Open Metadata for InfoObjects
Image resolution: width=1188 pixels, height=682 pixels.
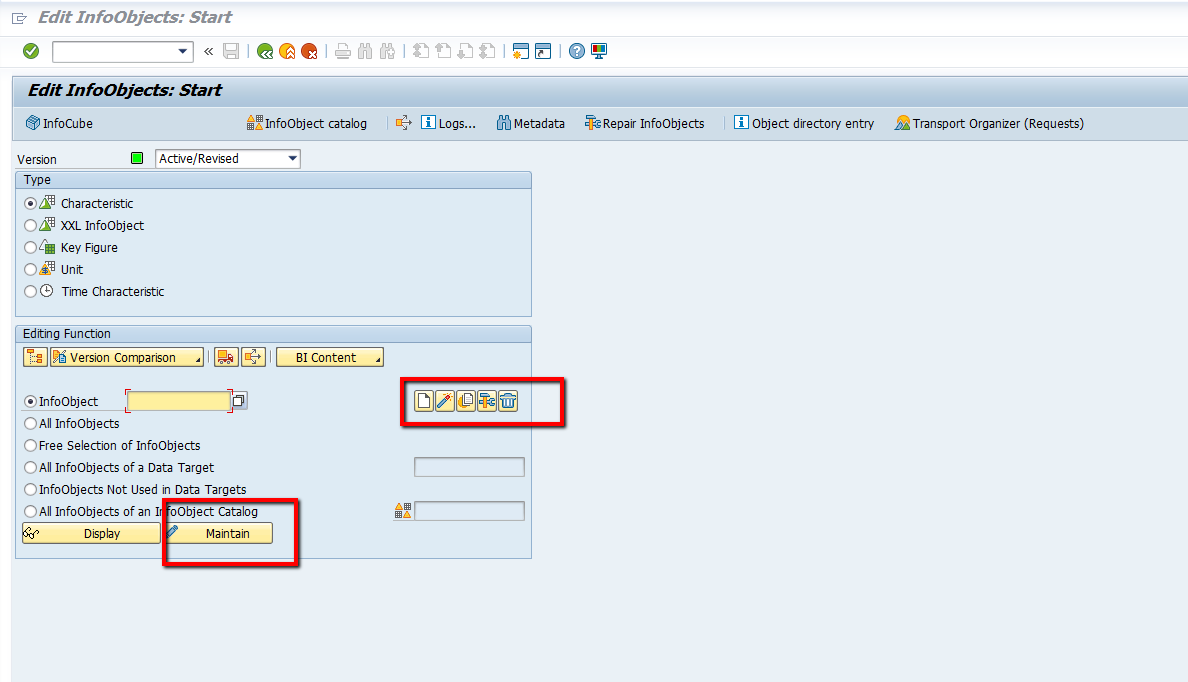pos(530,123)
